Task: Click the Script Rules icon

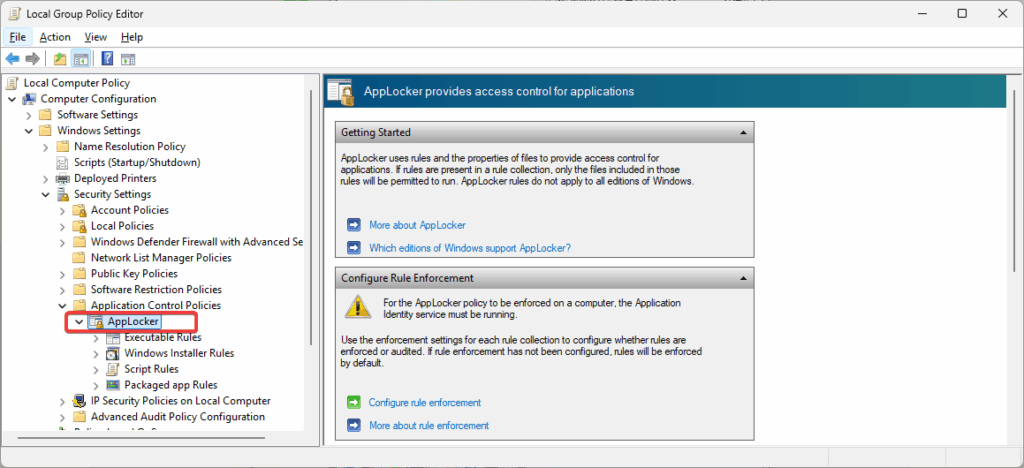Action: [x=113, y=369]
